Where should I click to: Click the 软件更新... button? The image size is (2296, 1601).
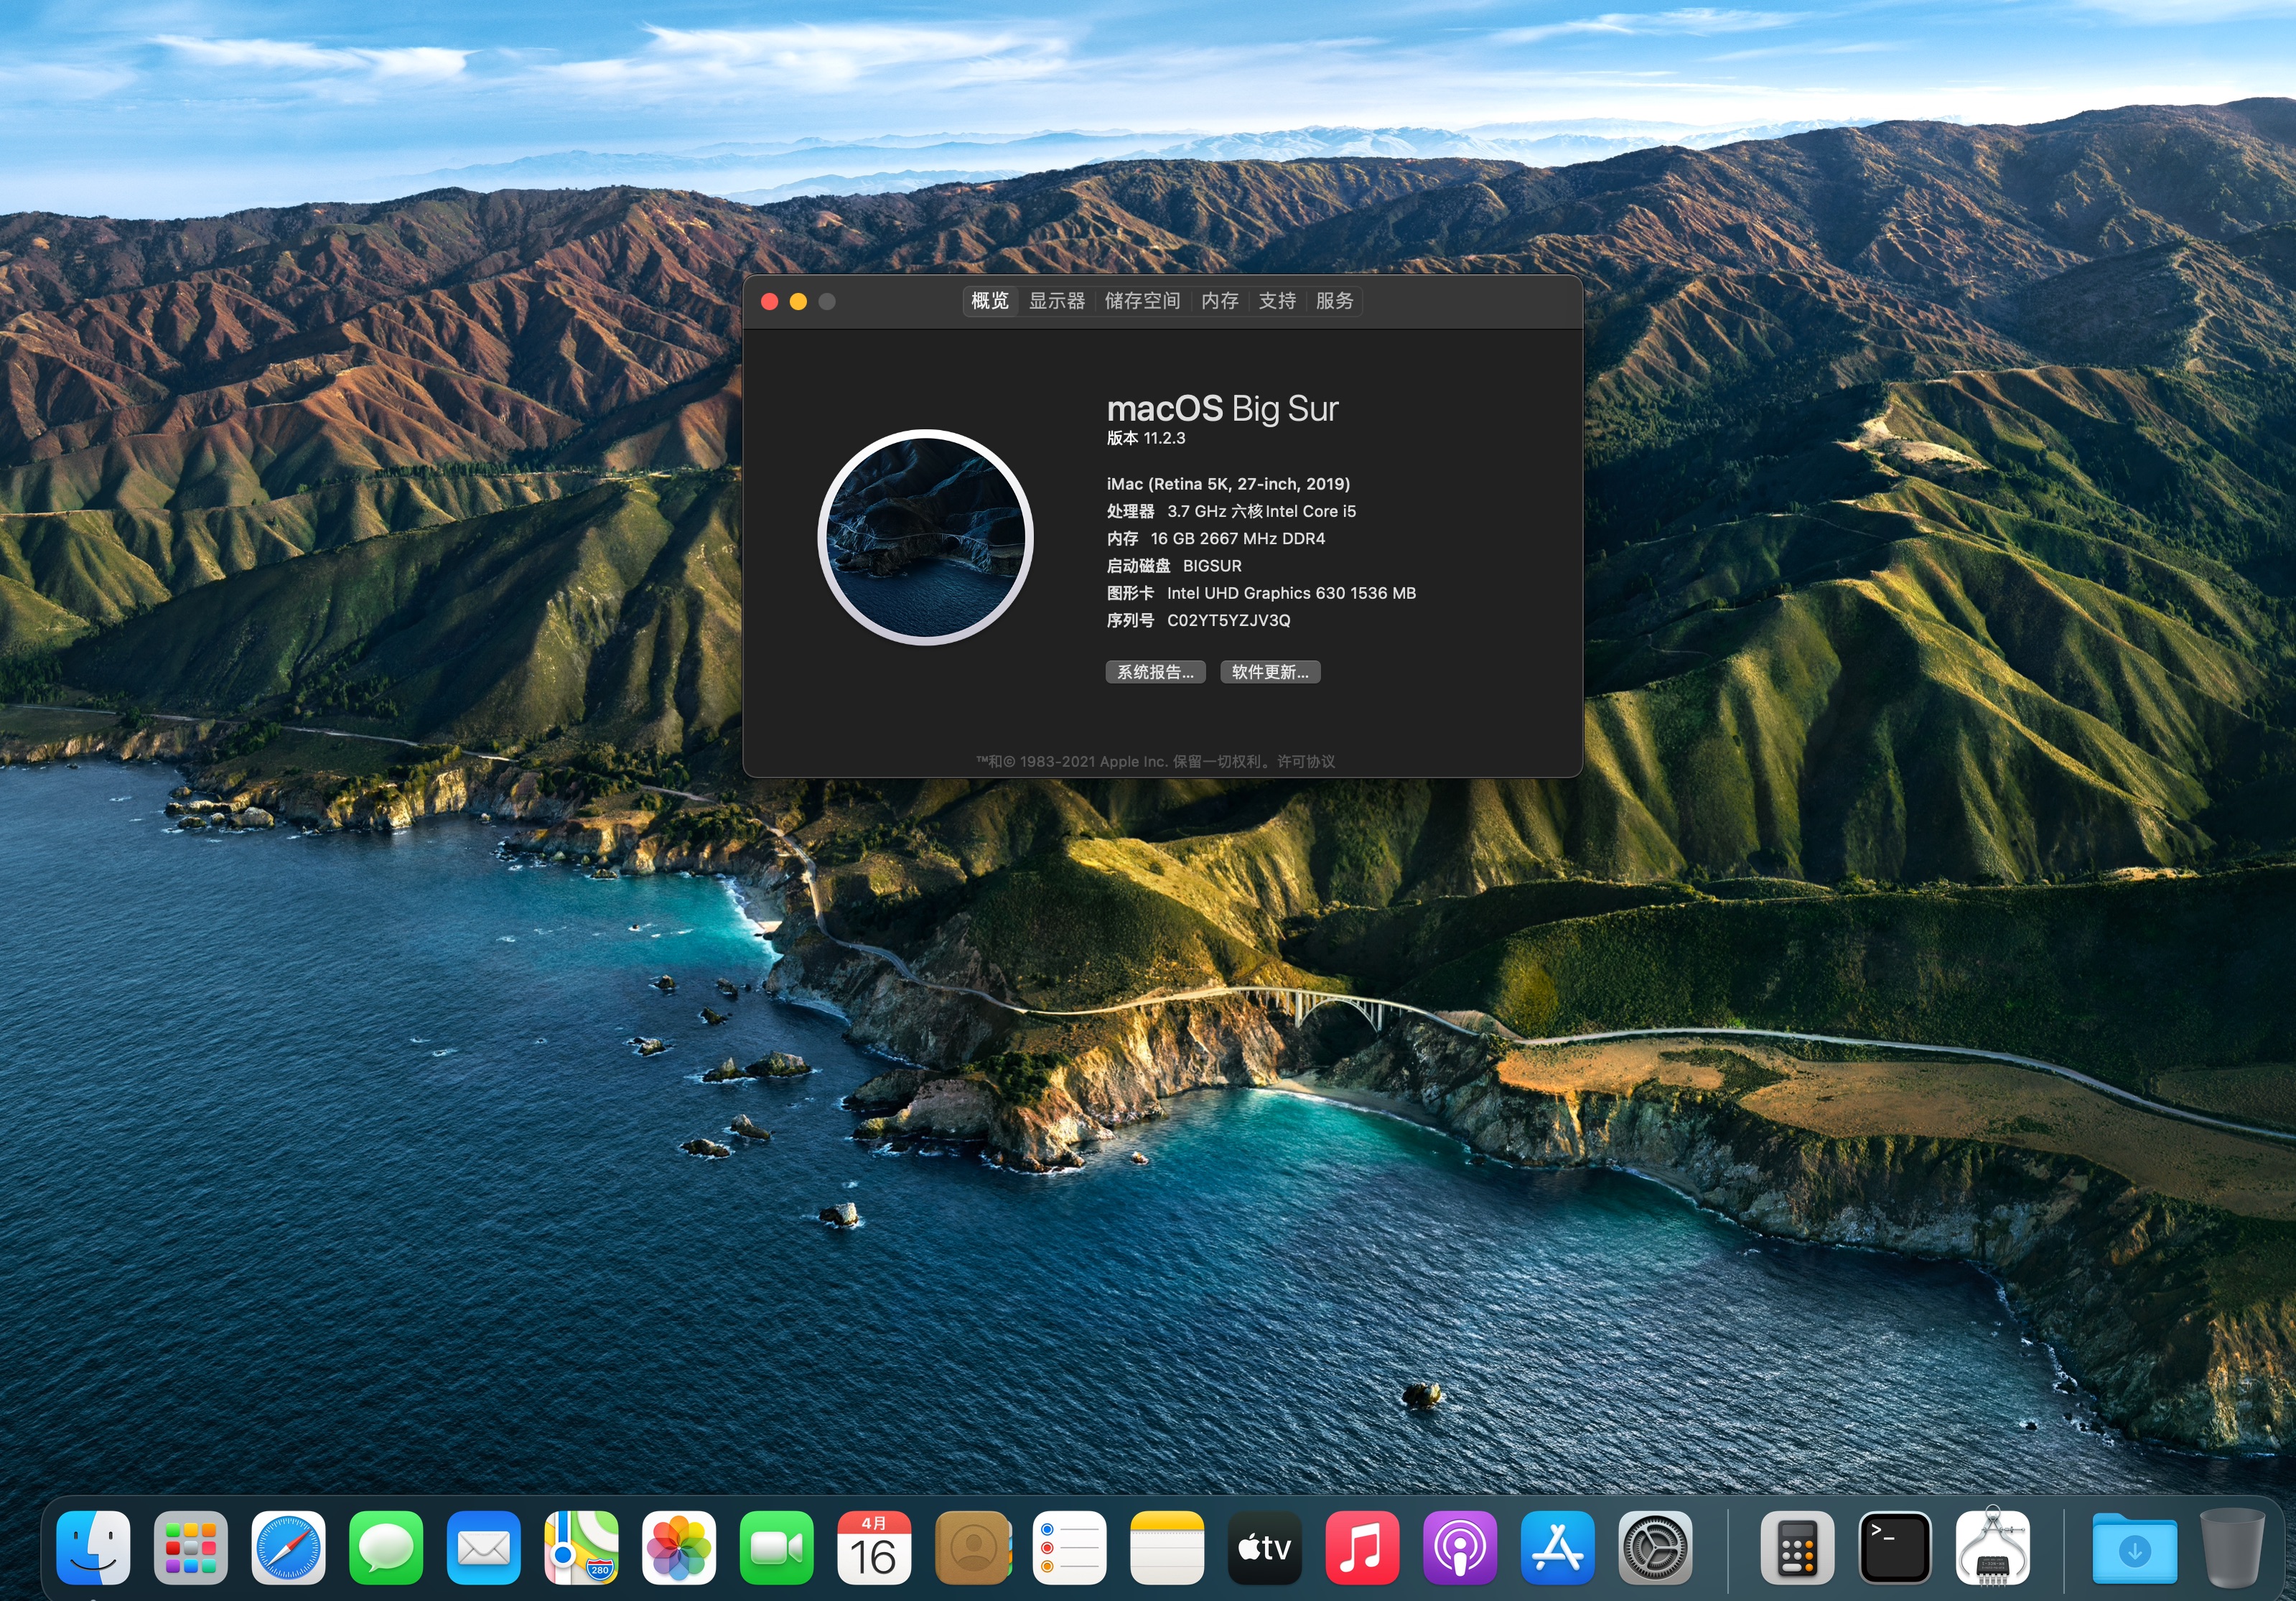pos(1269,672)
